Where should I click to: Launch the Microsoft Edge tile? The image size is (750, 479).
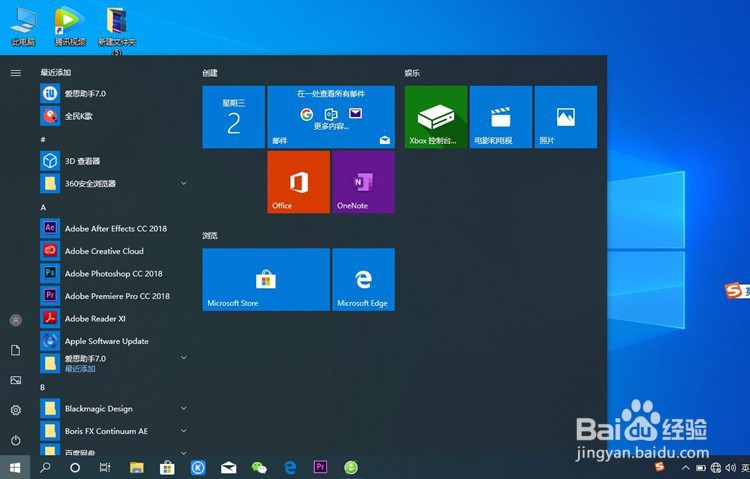(x=364, y=279)
